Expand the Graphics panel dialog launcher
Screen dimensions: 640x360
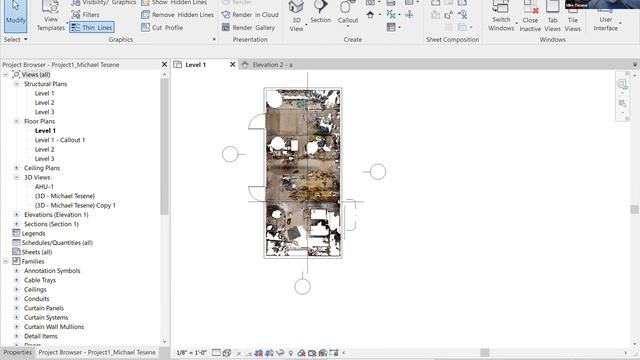coord(214,40)
